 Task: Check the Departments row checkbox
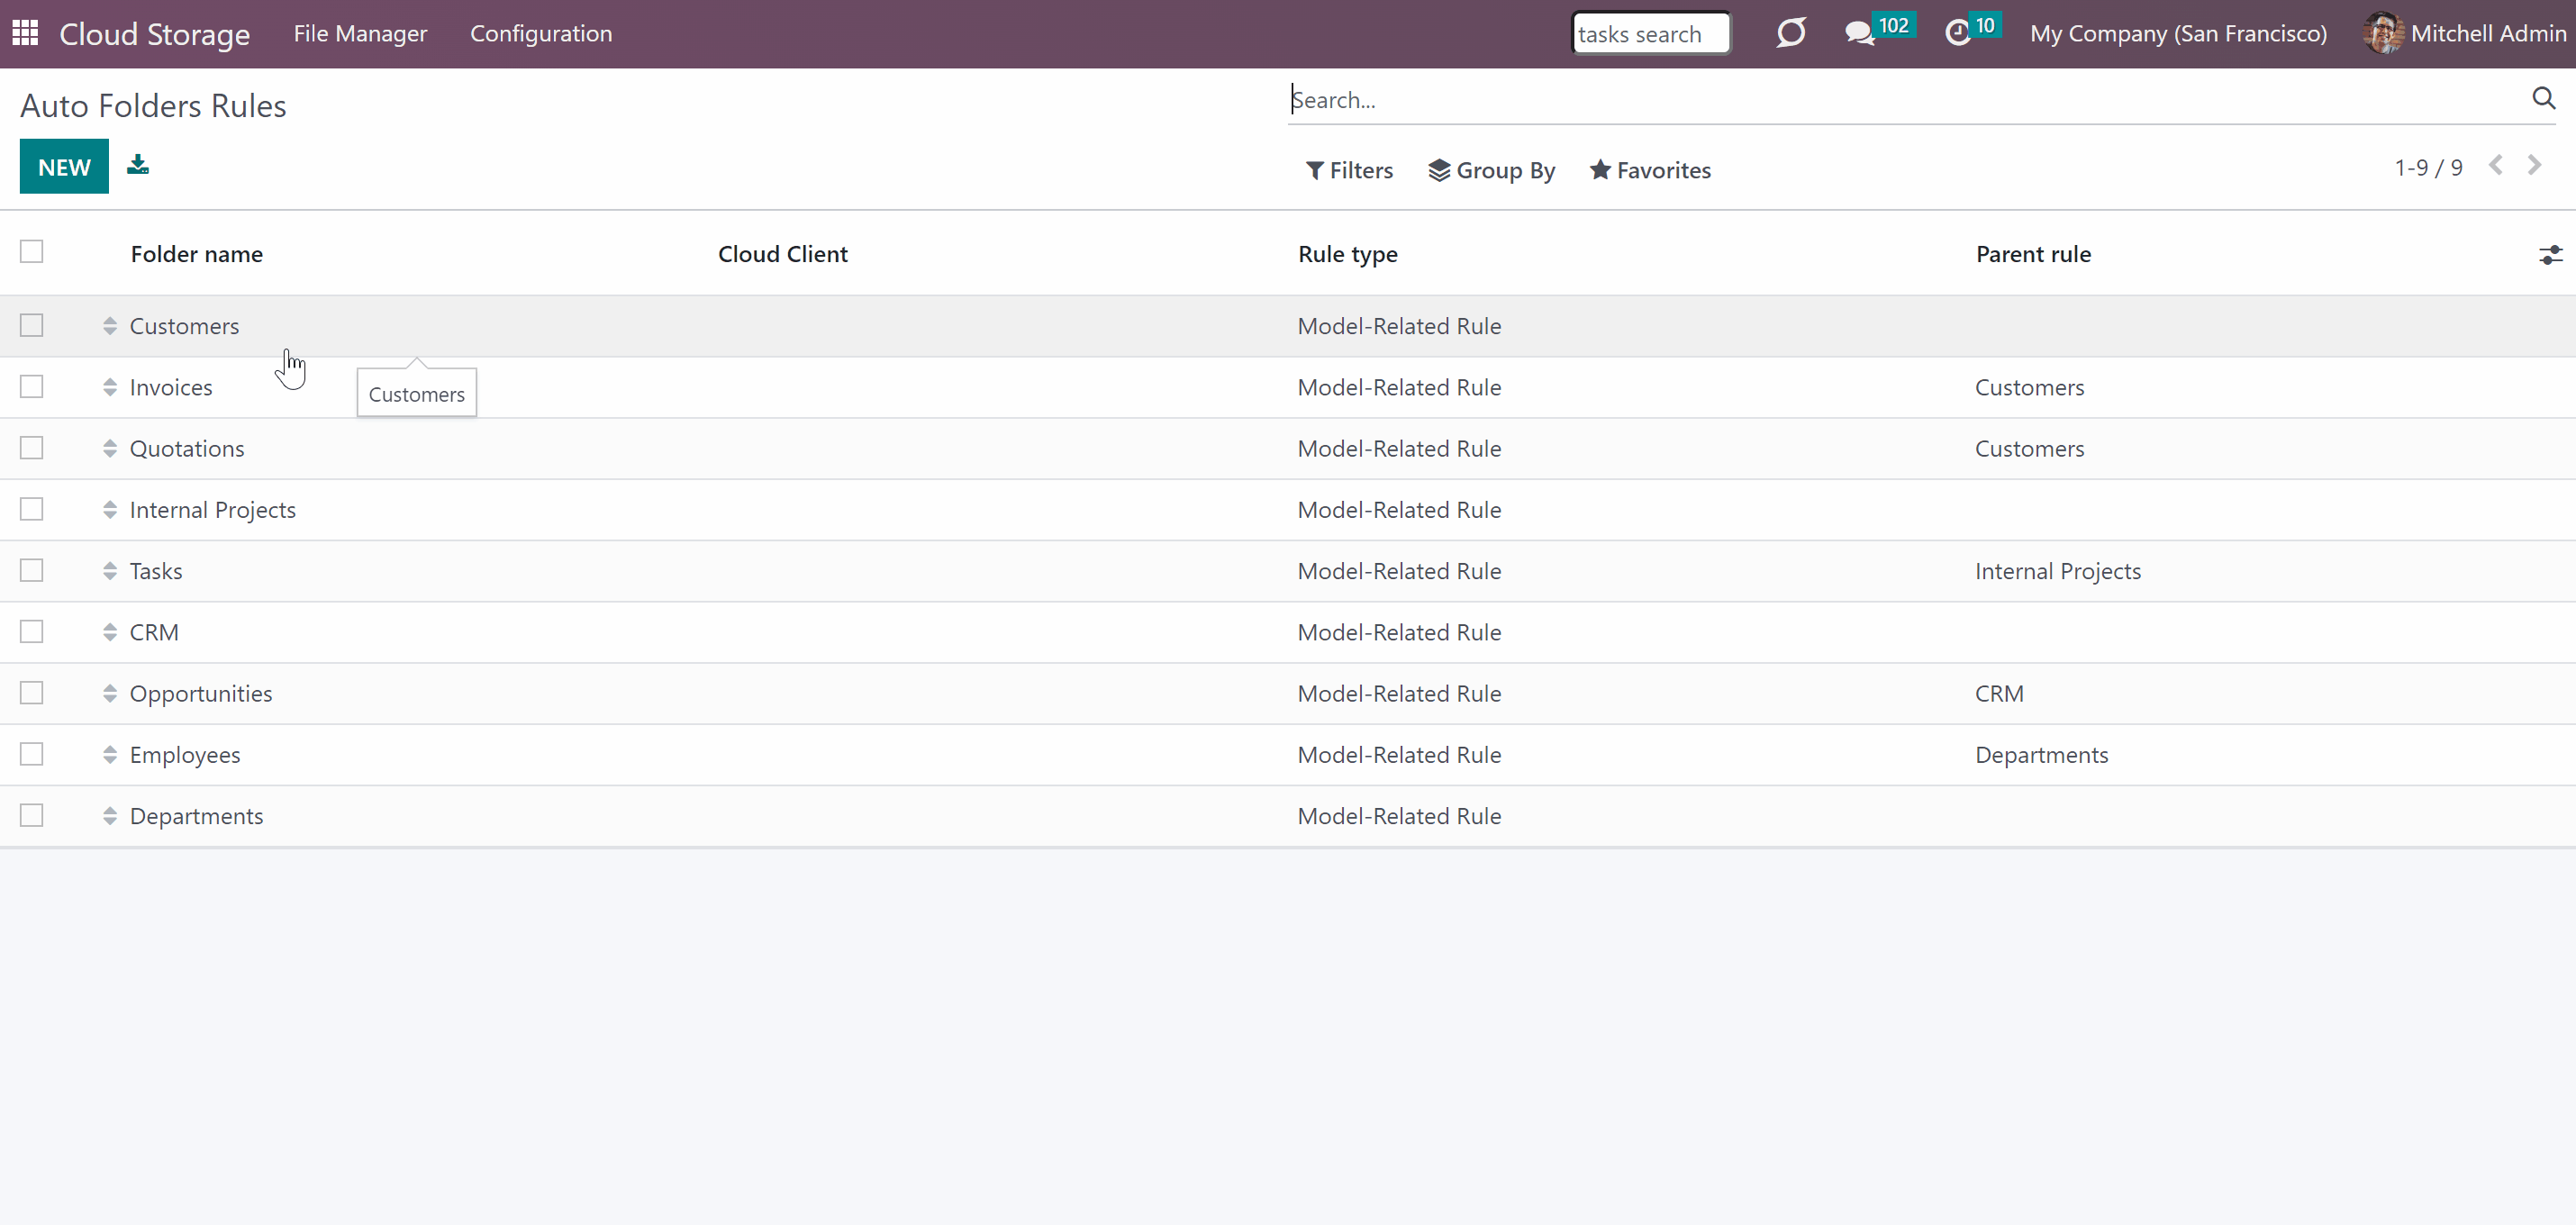click(32, 815)
